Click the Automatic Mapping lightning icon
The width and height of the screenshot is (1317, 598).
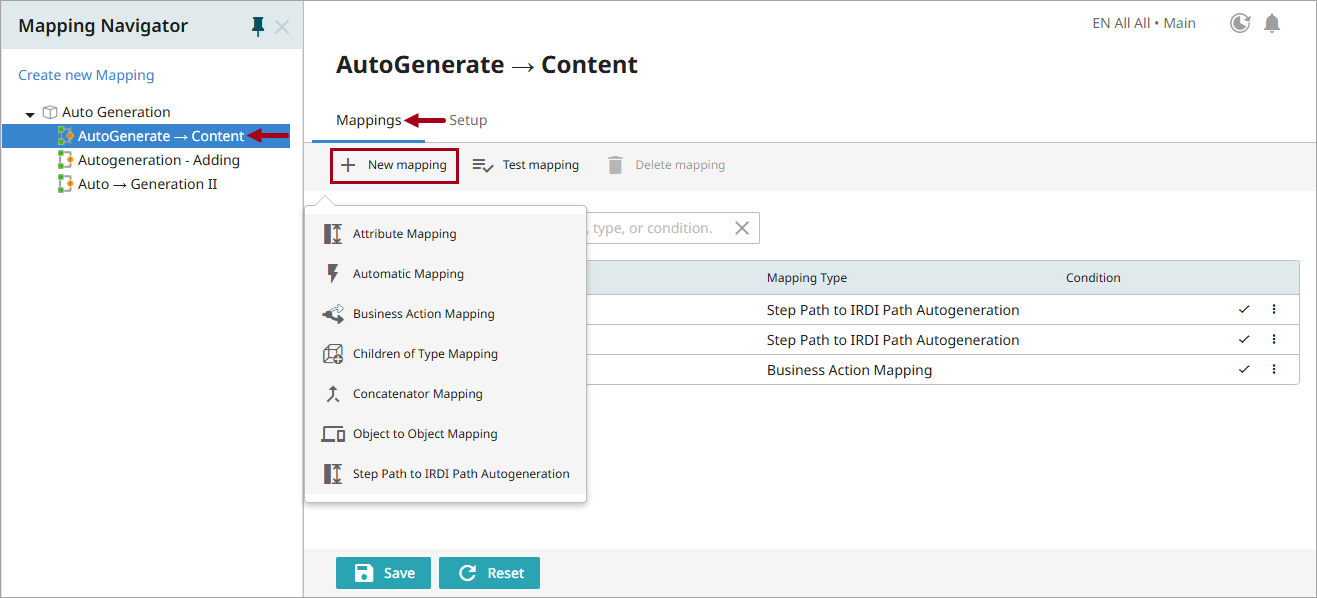333,274
